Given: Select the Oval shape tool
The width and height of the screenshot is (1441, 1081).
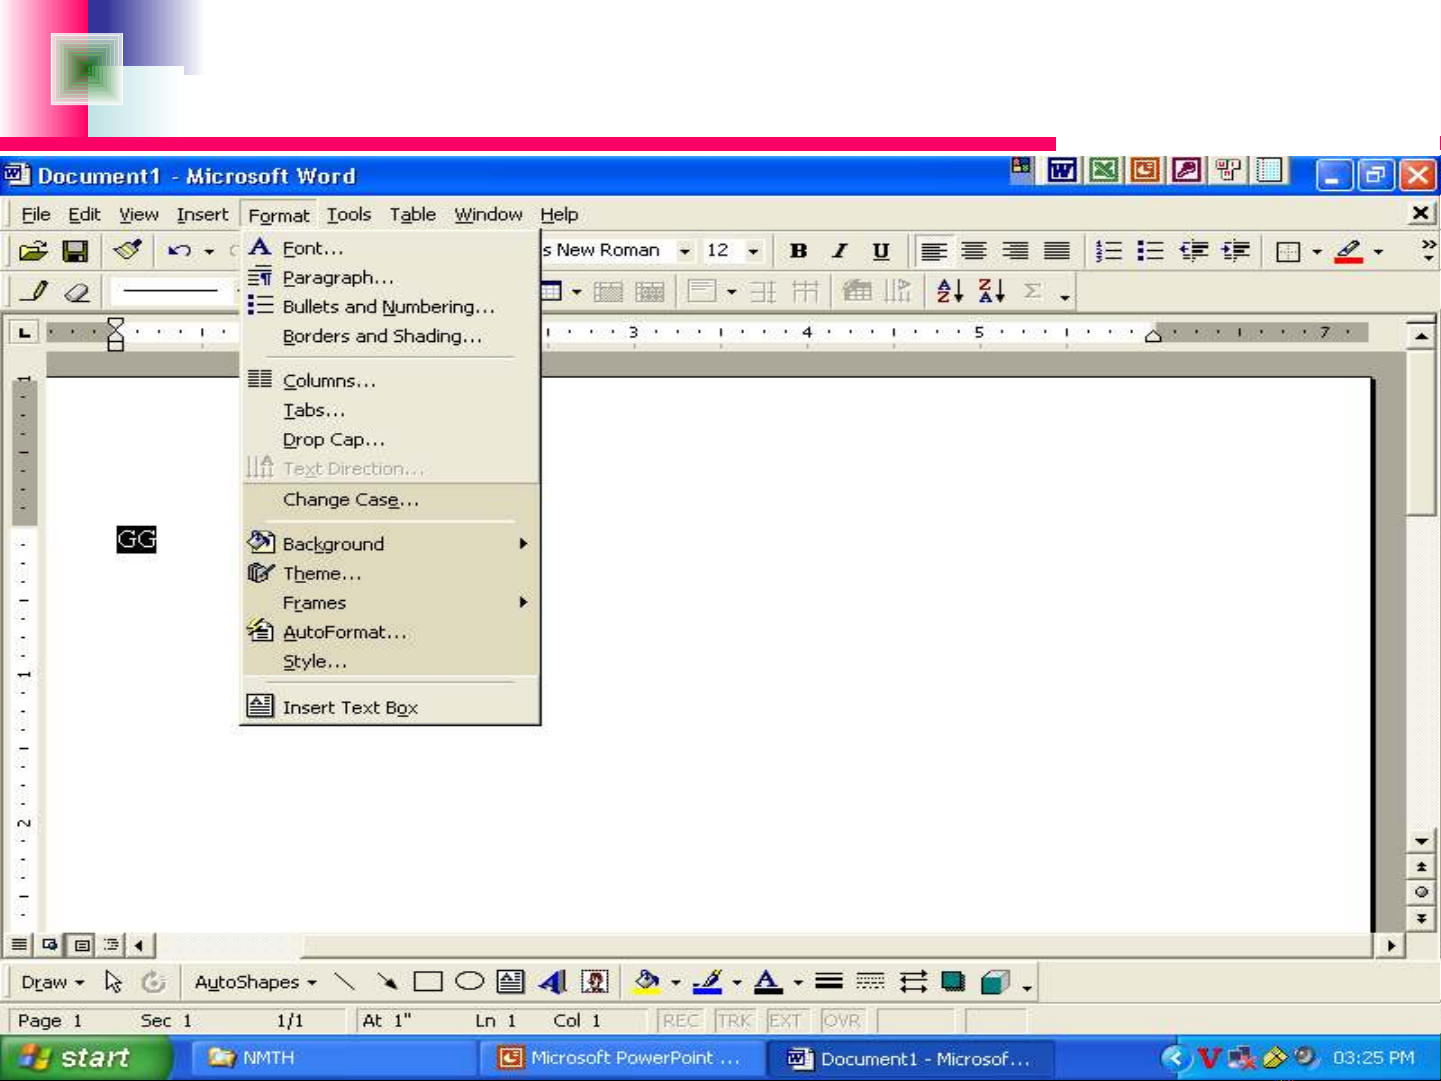Looking at the screenshot, I should (x=469, y=982).
